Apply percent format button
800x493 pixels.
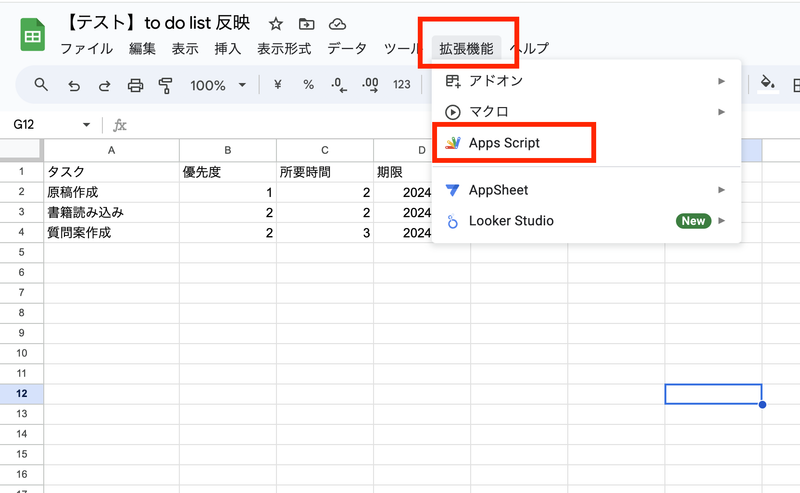pos(309,85)
